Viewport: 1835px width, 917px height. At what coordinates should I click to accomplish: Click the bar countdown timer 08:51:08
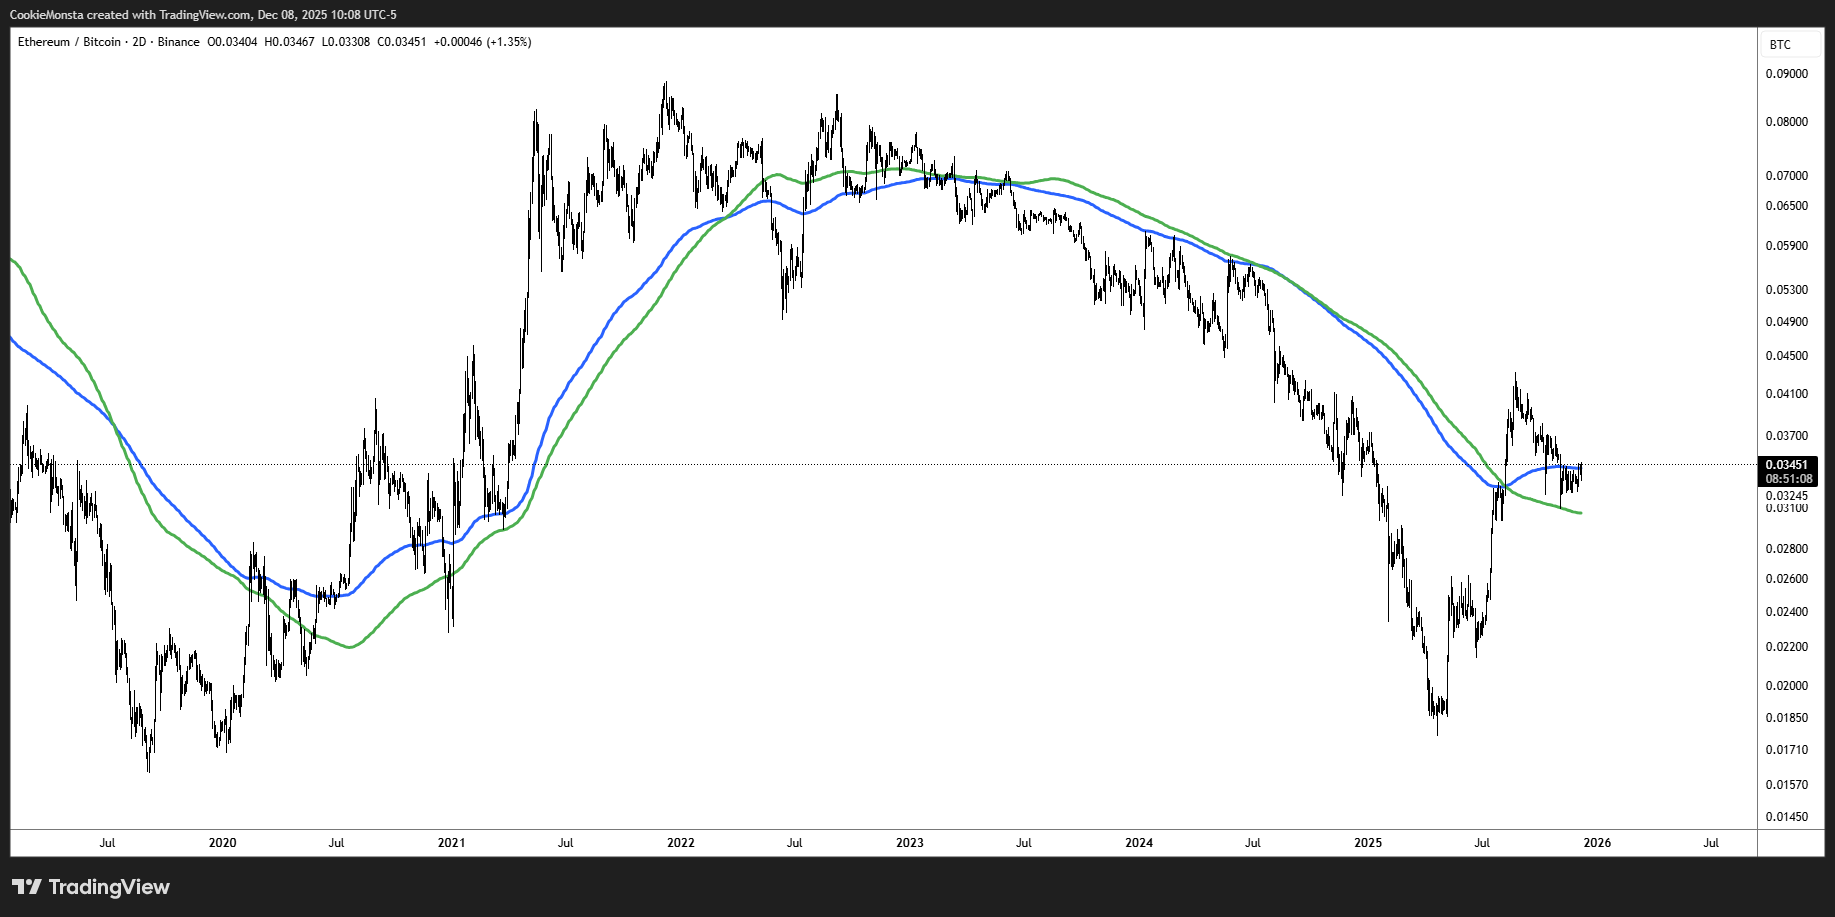[1786, 479]
